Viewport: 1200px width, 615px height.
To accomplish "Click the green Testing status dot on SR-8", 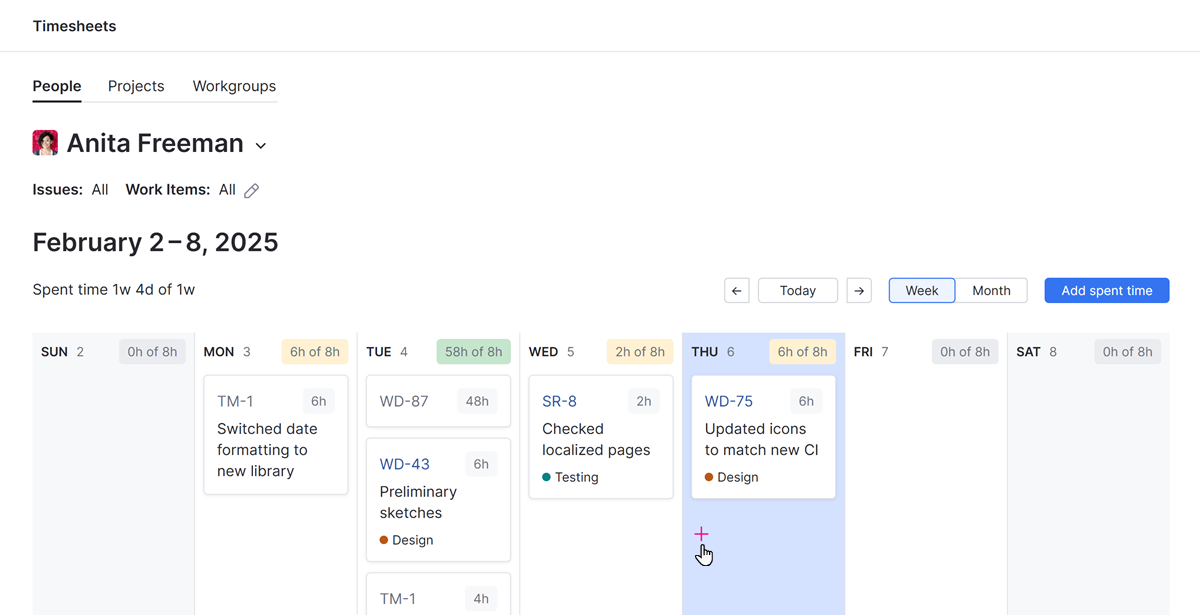I will point(547,477).
